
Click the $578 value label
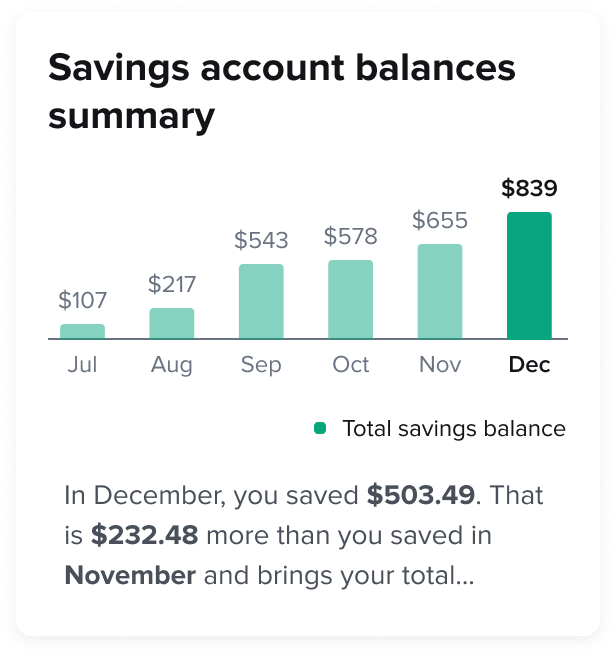click(x=350, y=237)
